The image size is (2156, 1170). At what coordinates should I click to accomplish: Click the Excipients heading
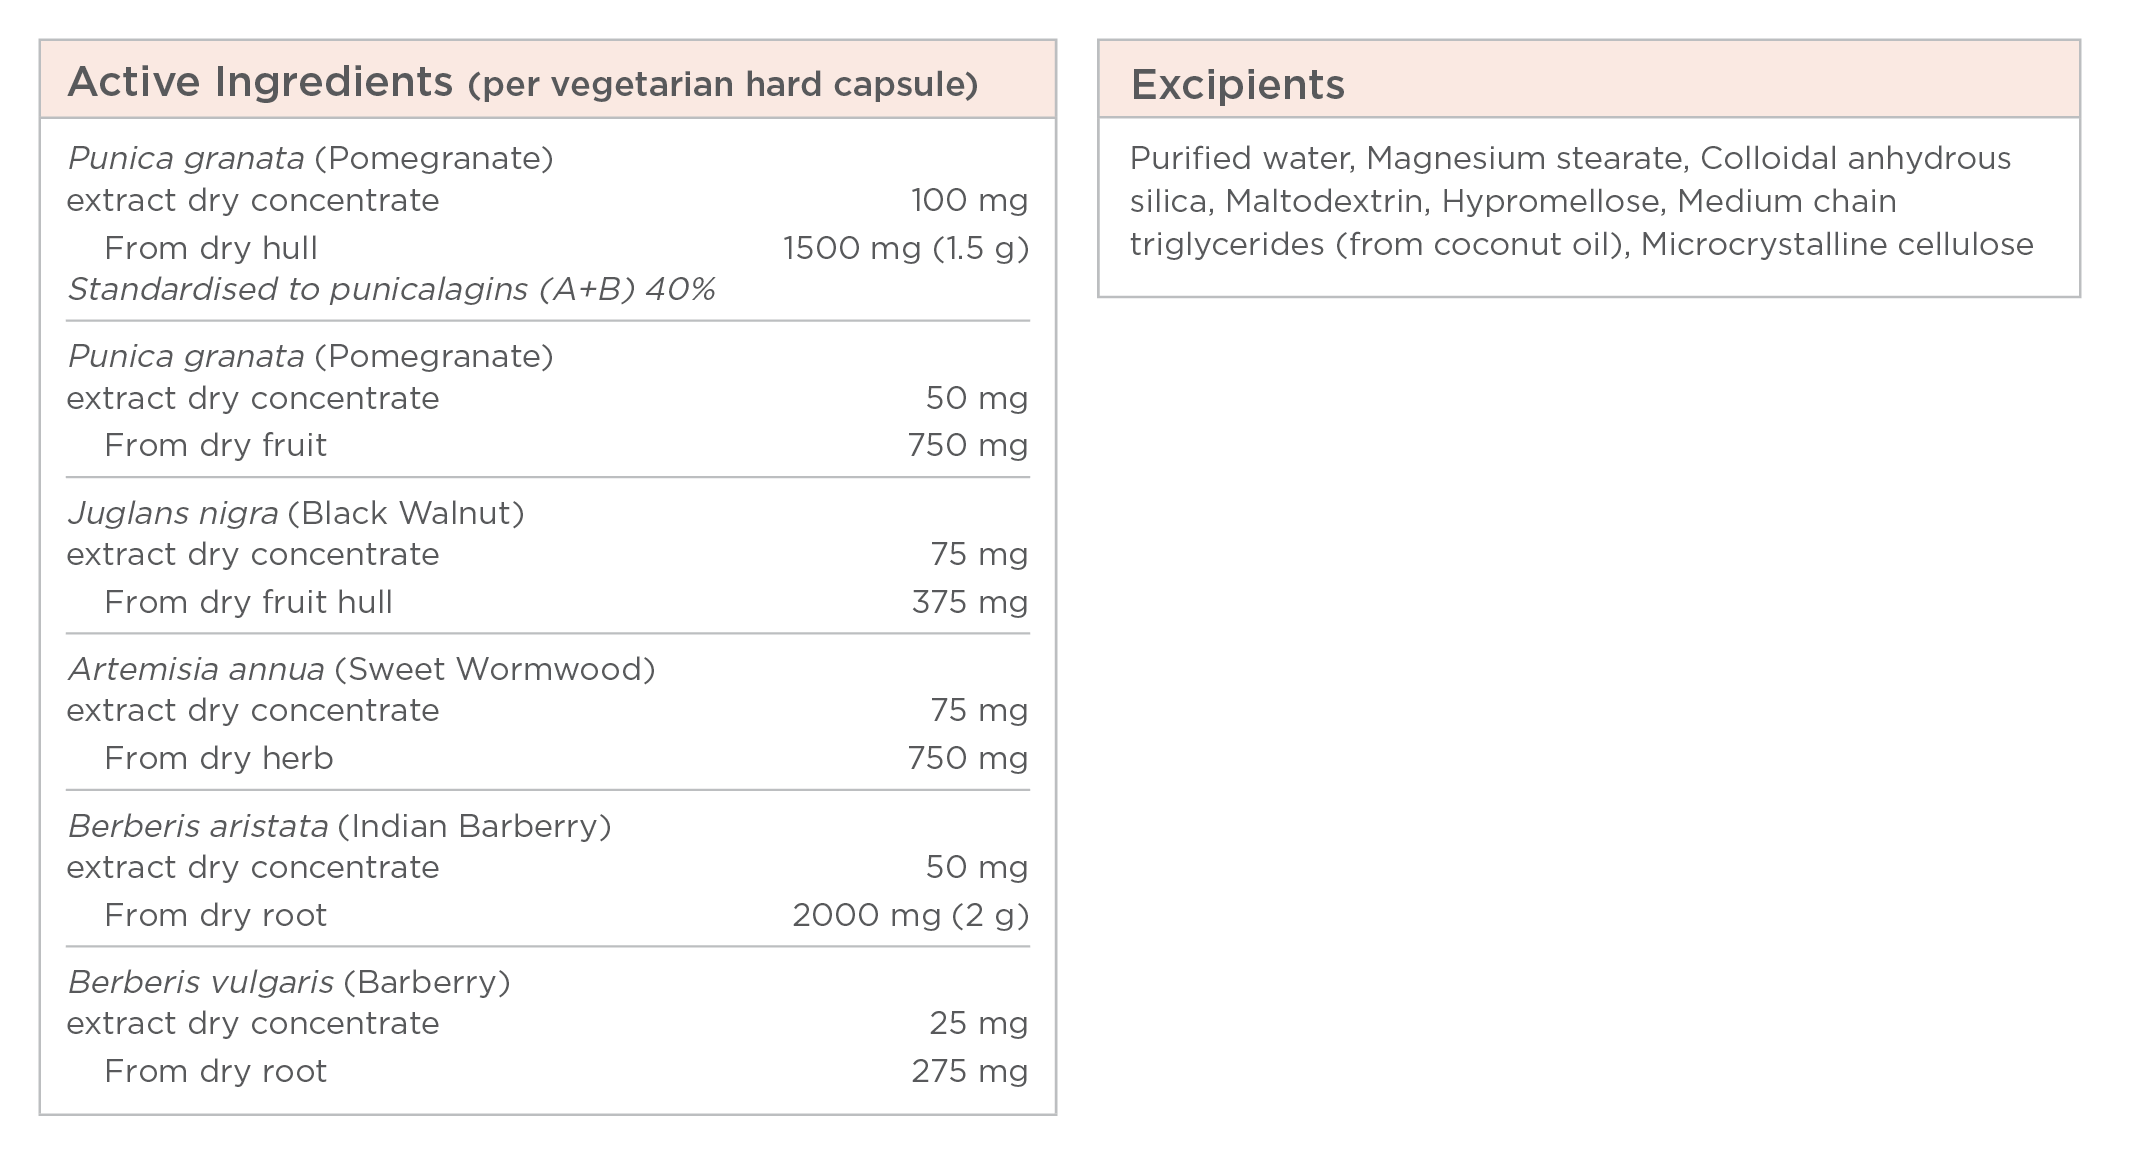pos(1237,85)
